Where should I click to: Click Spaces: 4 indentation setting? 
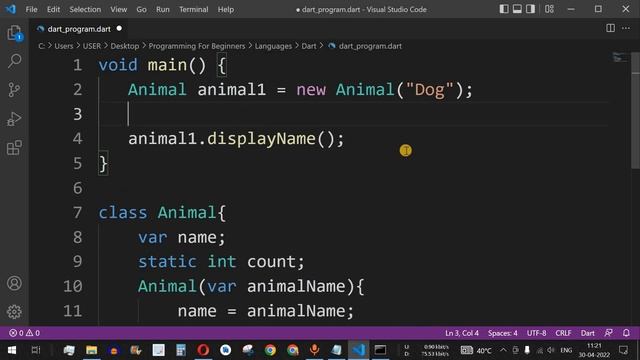click(x=502, y=333)
